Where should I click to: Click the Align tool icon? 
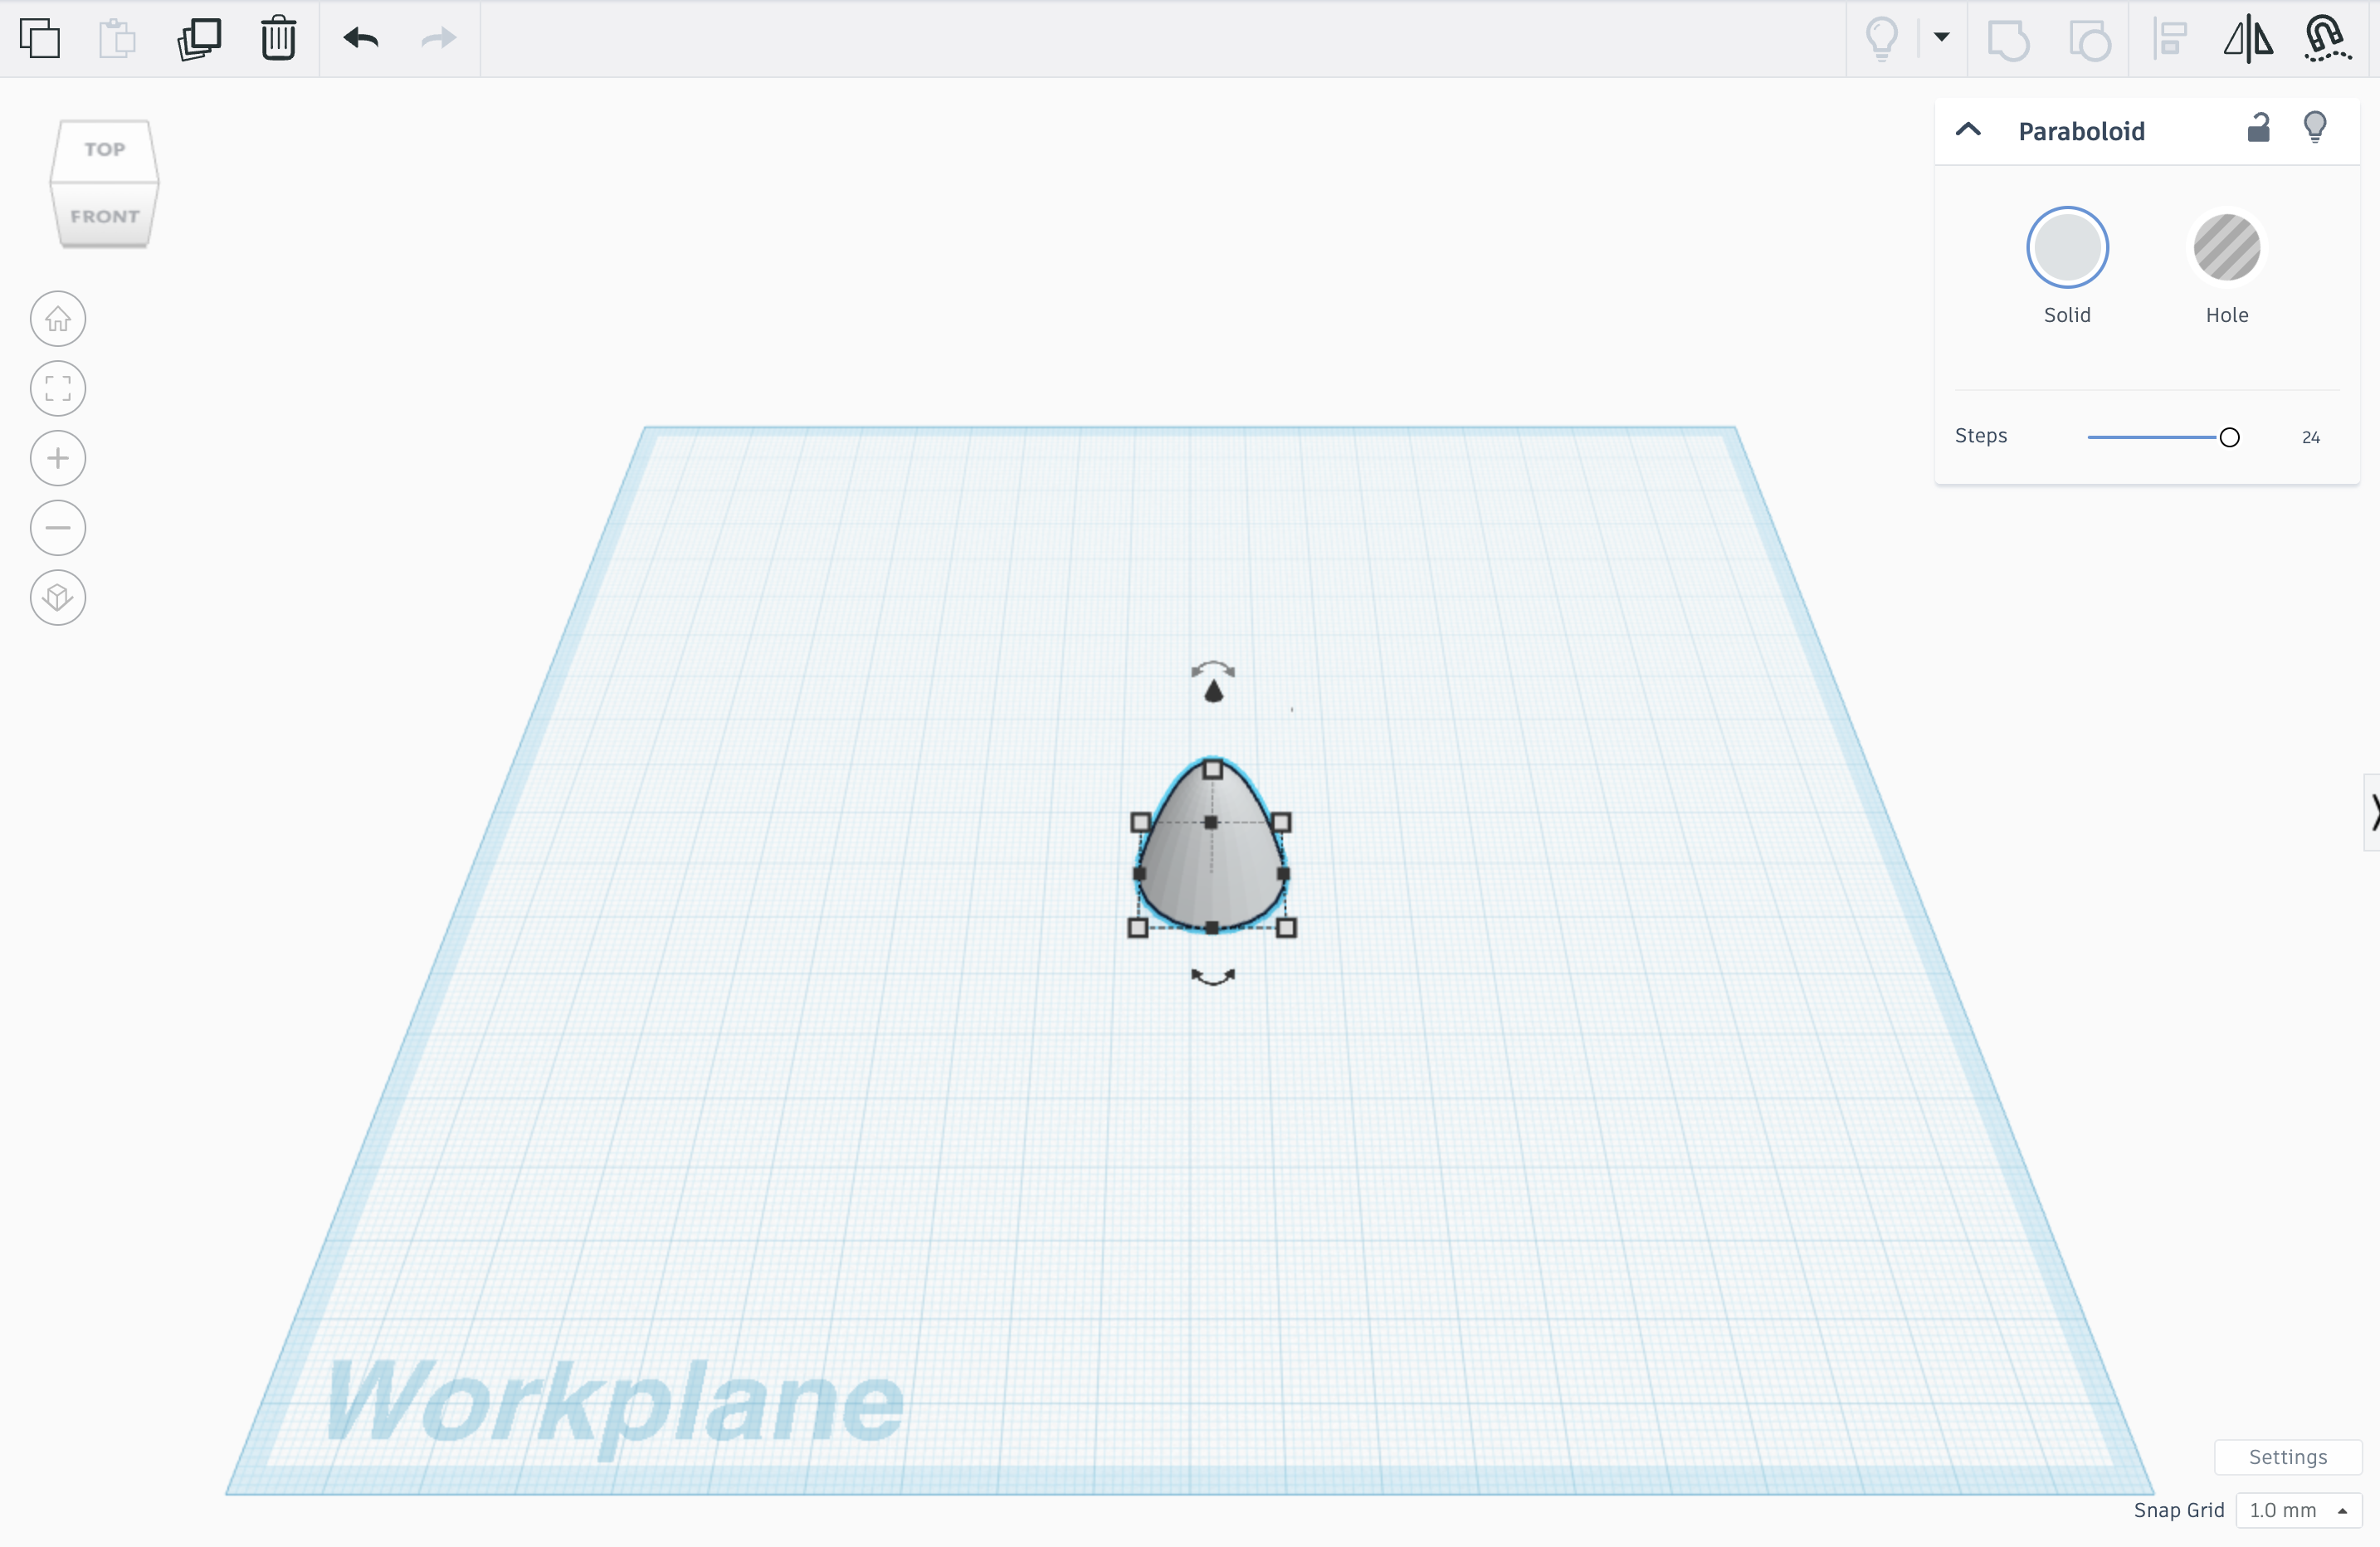(x=2170, y=40)
